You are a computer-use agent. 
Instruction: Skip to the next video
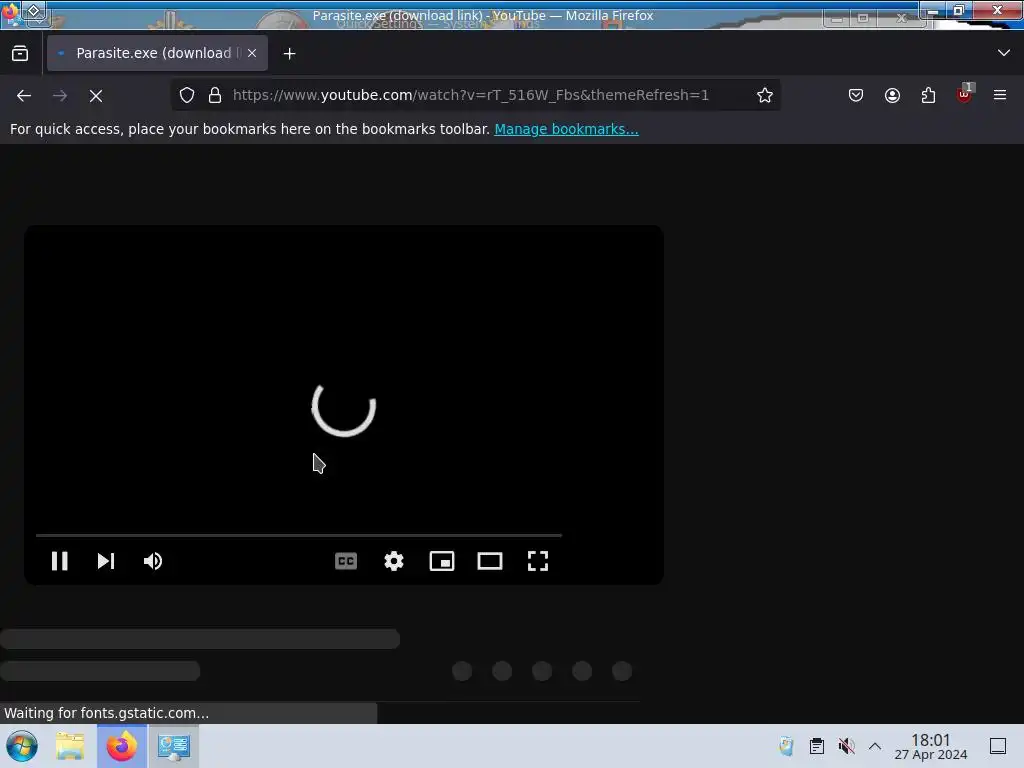click(x=106, y=561)
